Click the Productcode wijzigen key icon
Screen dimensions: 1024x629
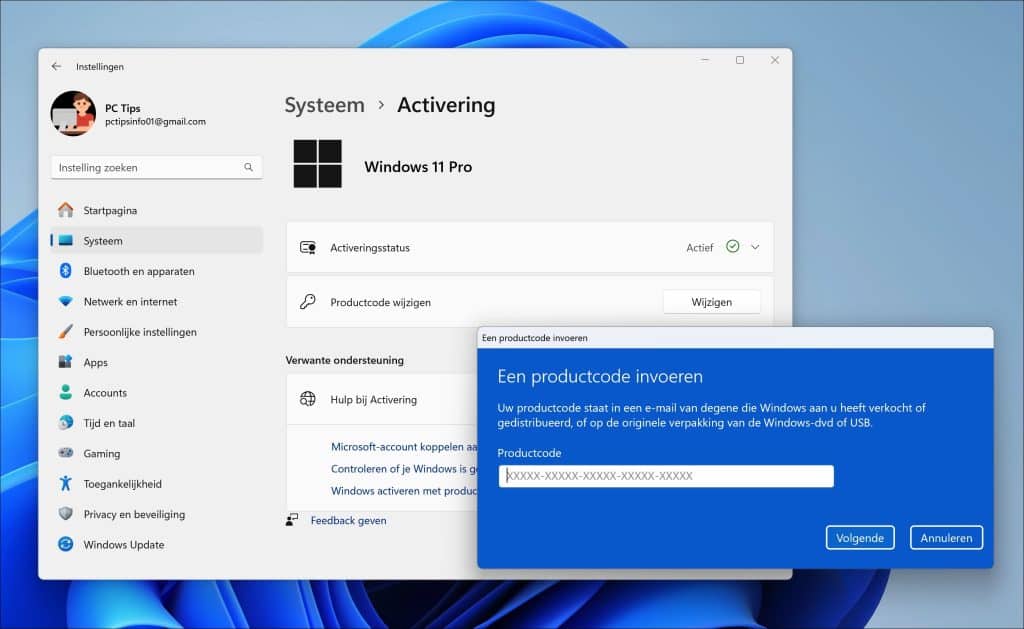[308, 302]
